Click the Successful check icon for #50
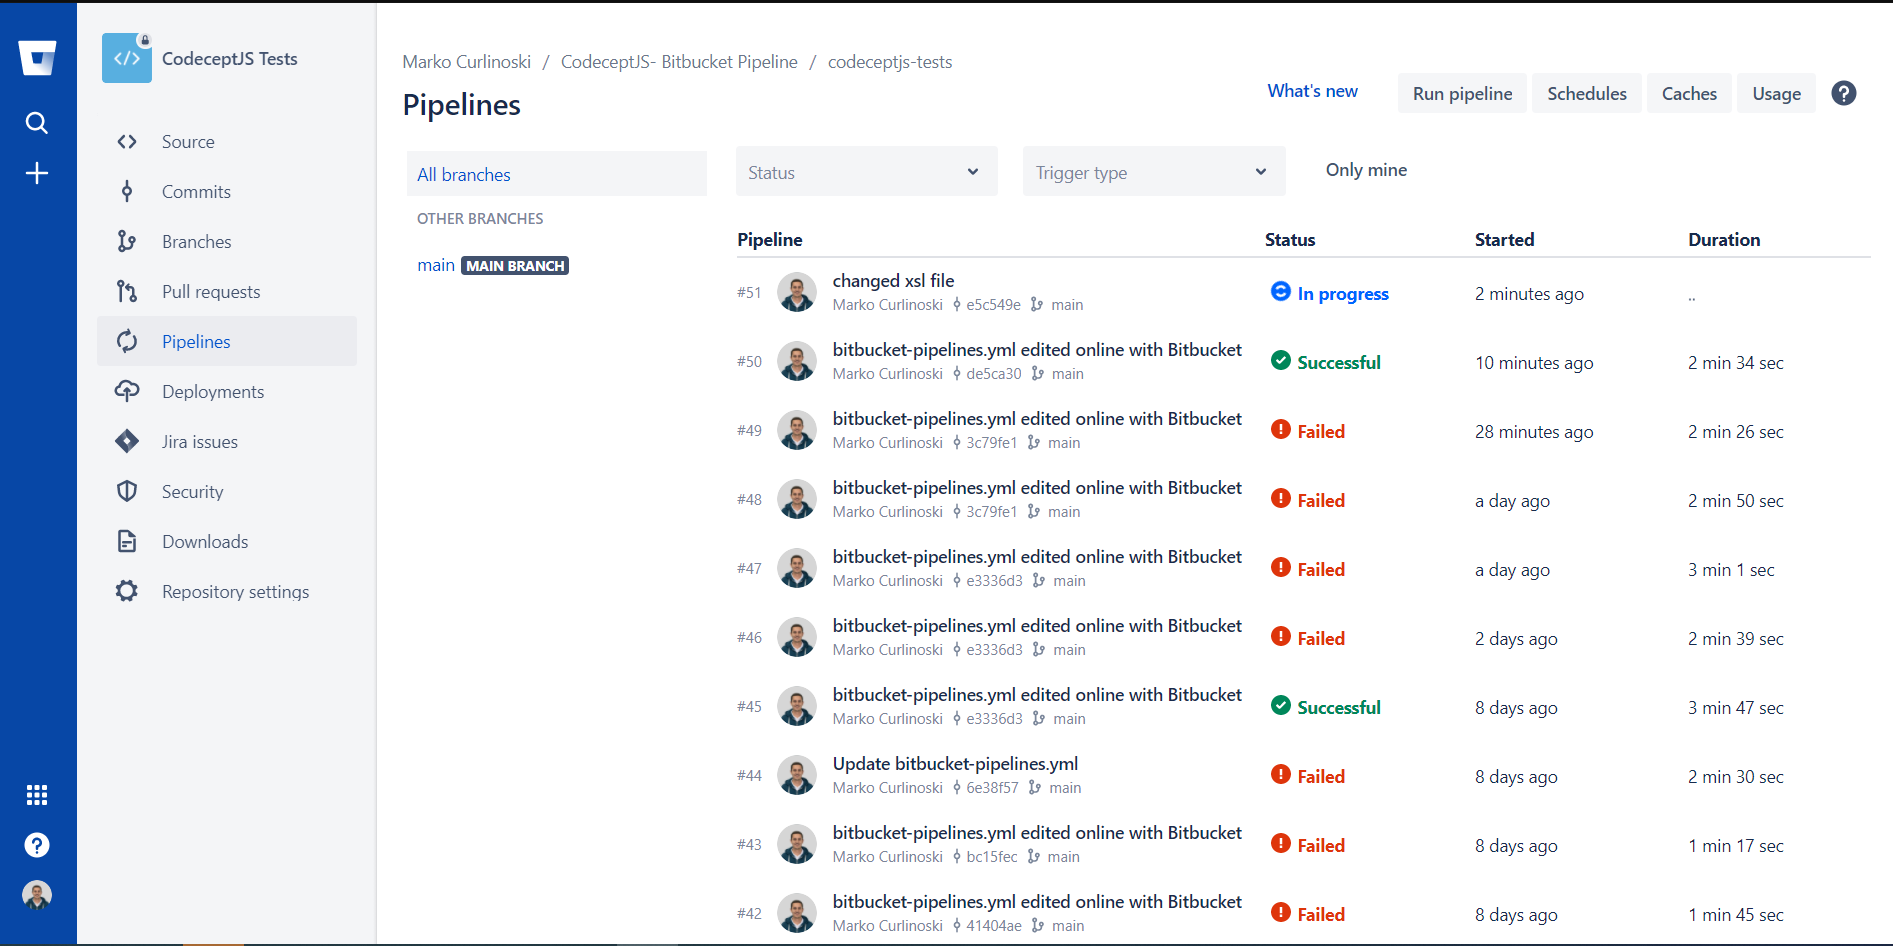This screenshot has width=1893, height=946. click(x=1281, y=360)
